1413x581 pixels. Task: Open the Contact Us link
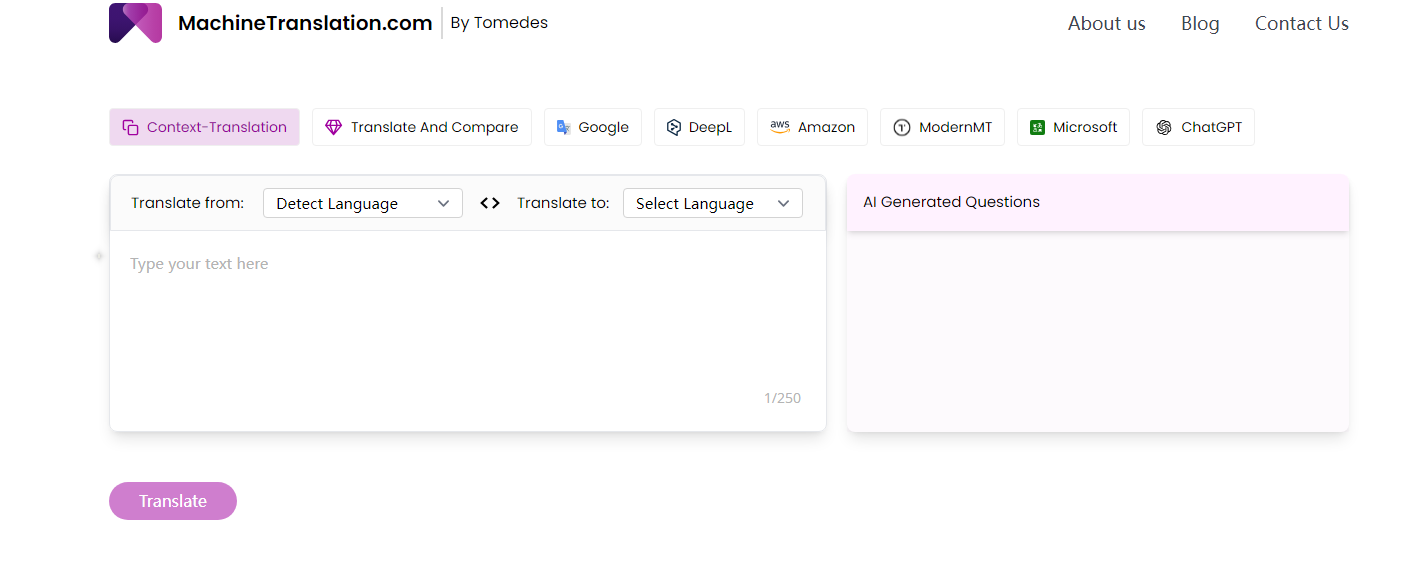[x=1301, y=23]
